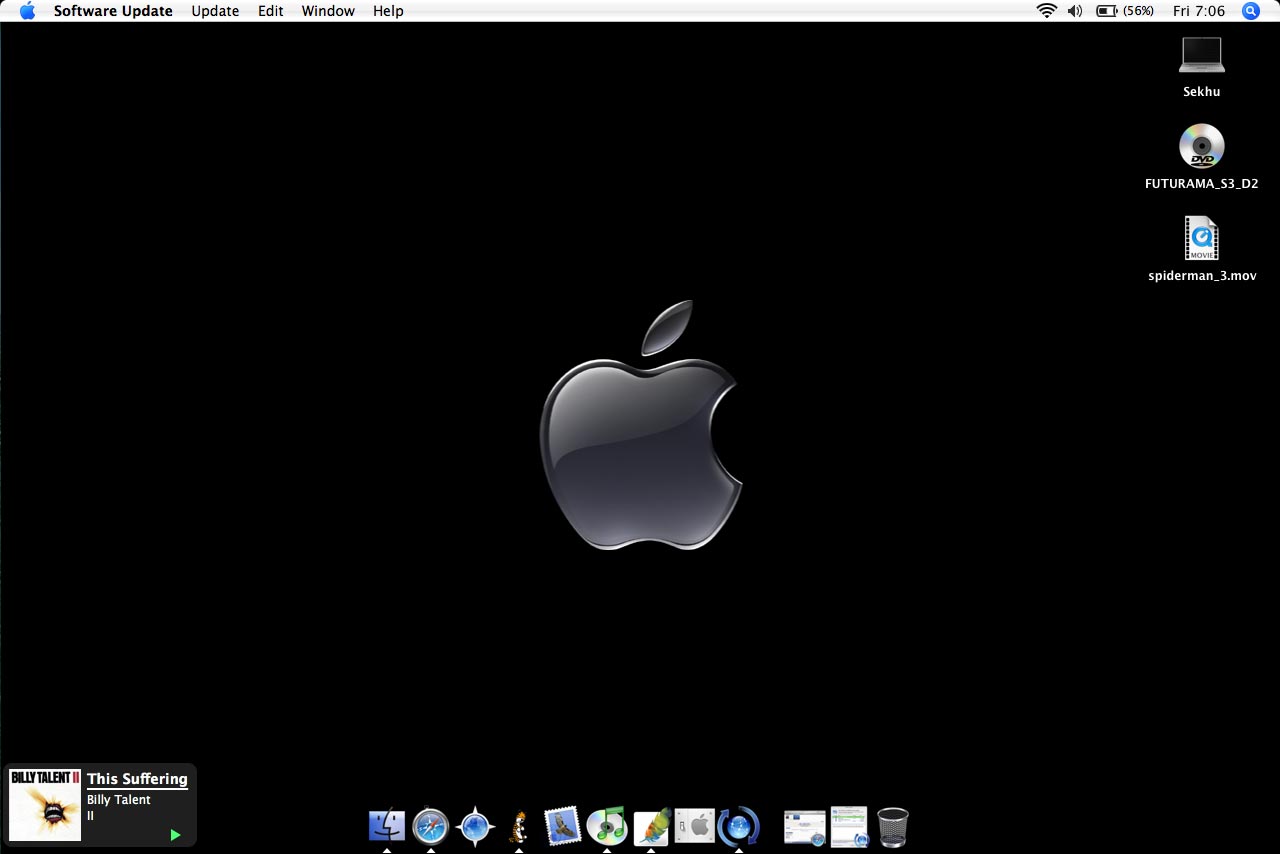
Task: Click the green play button in music widget
Action: point(175,835)
